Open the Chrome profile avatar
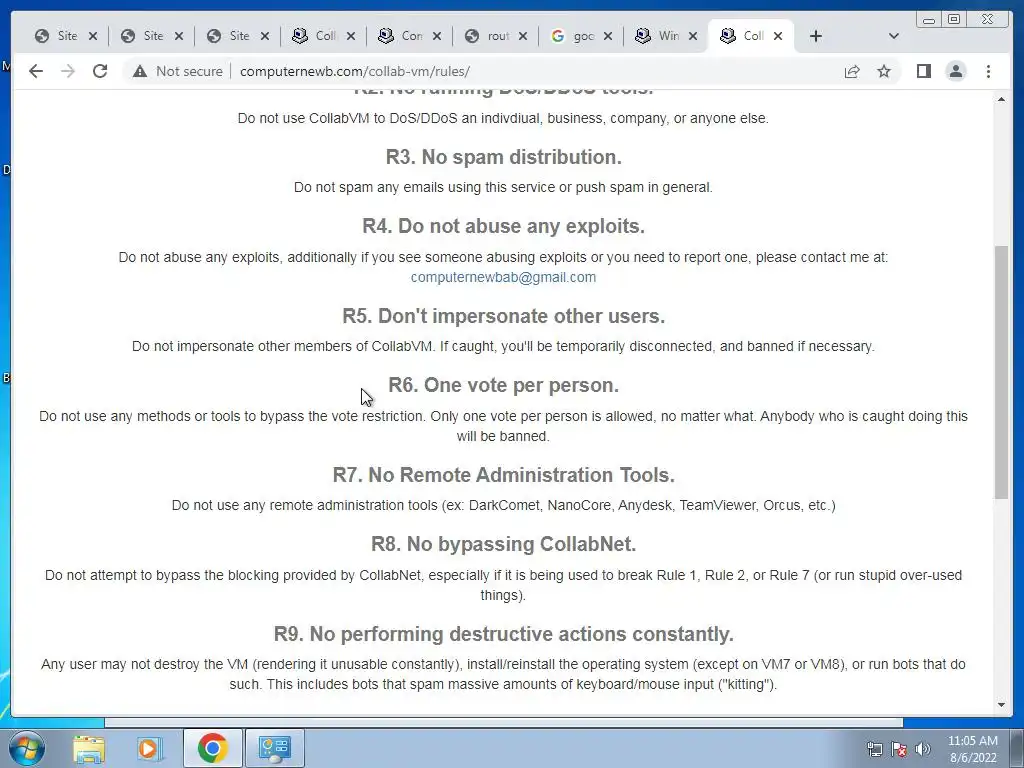 [x=956, y=71]
